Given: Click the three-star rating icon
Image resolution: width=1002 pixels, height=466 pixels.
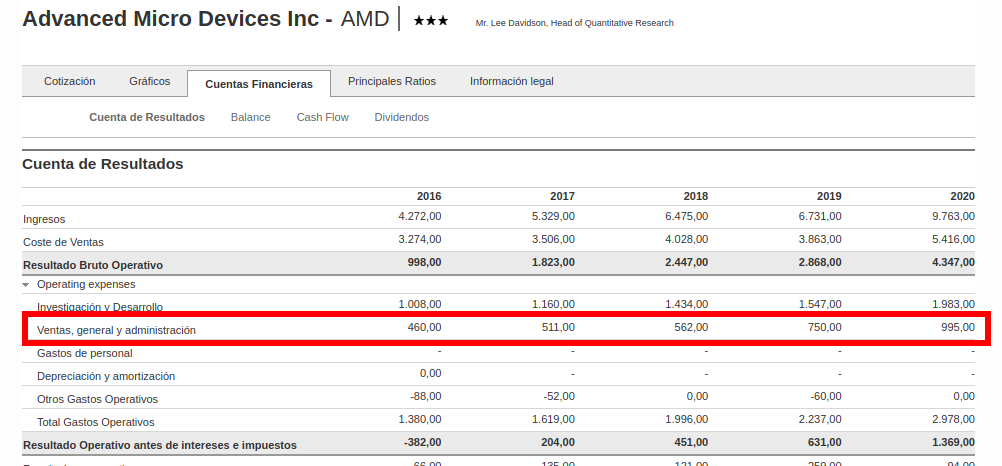Looking at the screenshot, I should pos(430,21).
